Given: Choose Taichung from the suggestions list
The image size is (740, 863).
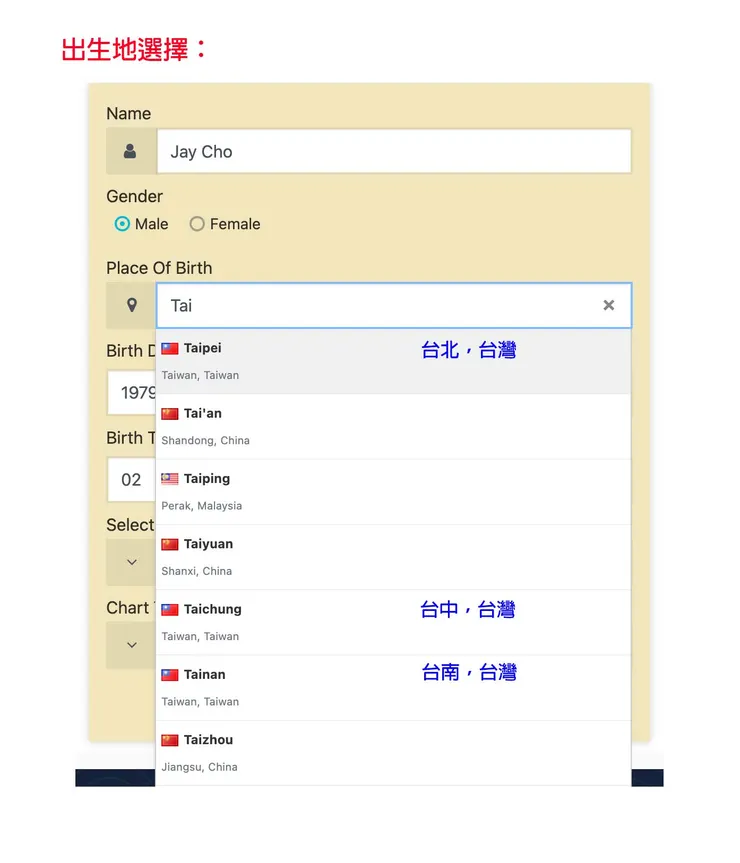Looking at the screenshot, I should (x=393, y=622).
